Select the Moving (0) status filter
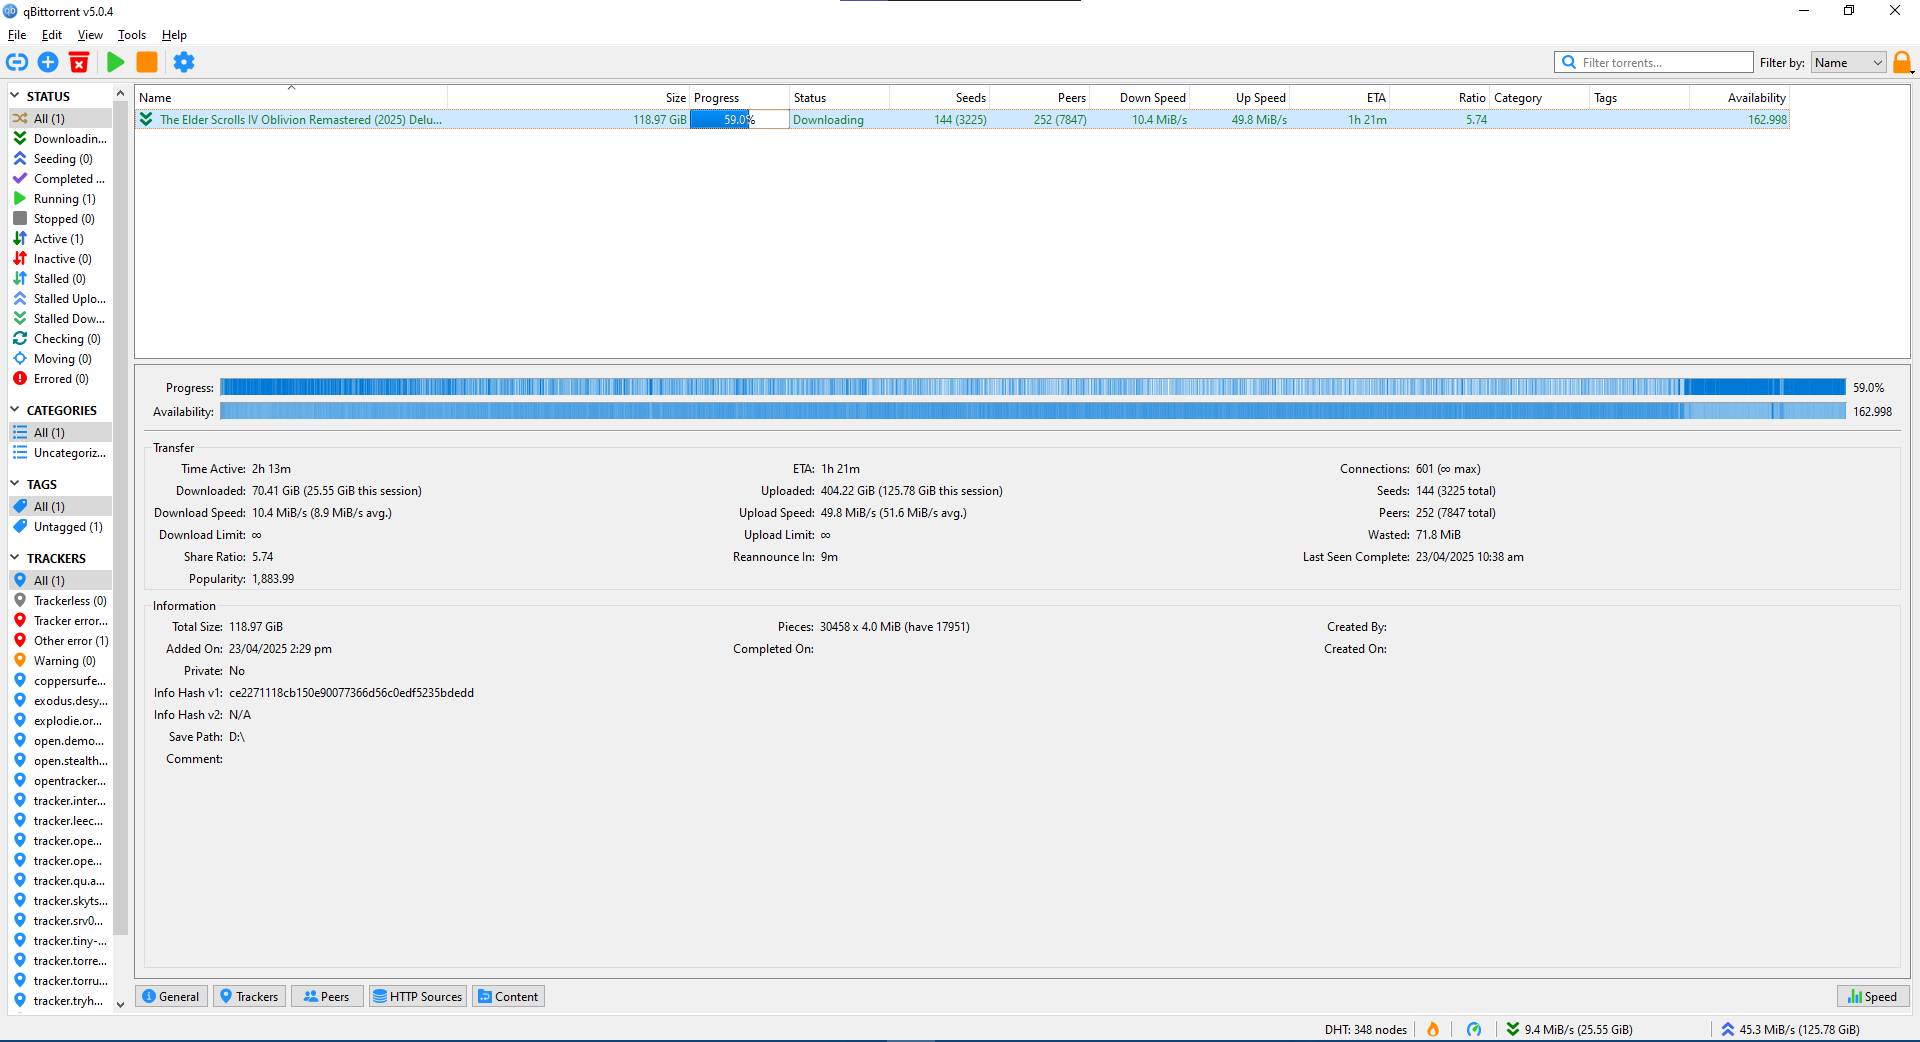 (x=60, y=359)
